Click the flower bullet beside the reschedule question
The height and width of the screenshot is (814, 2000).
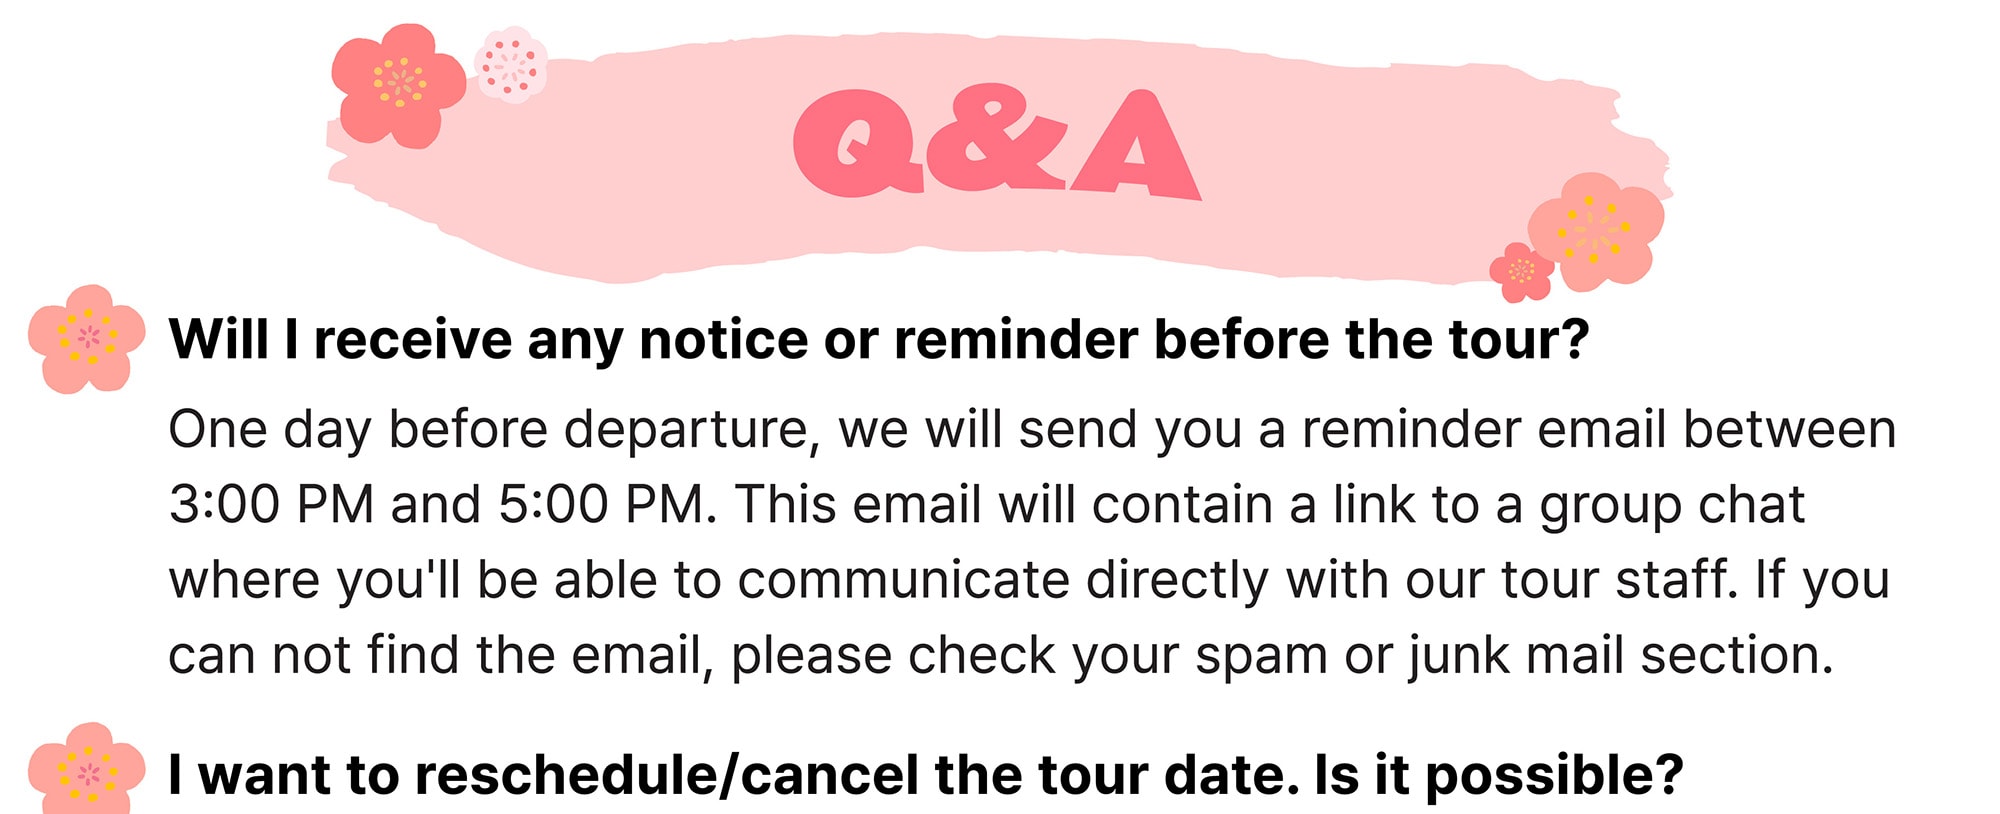click(87, 770)
